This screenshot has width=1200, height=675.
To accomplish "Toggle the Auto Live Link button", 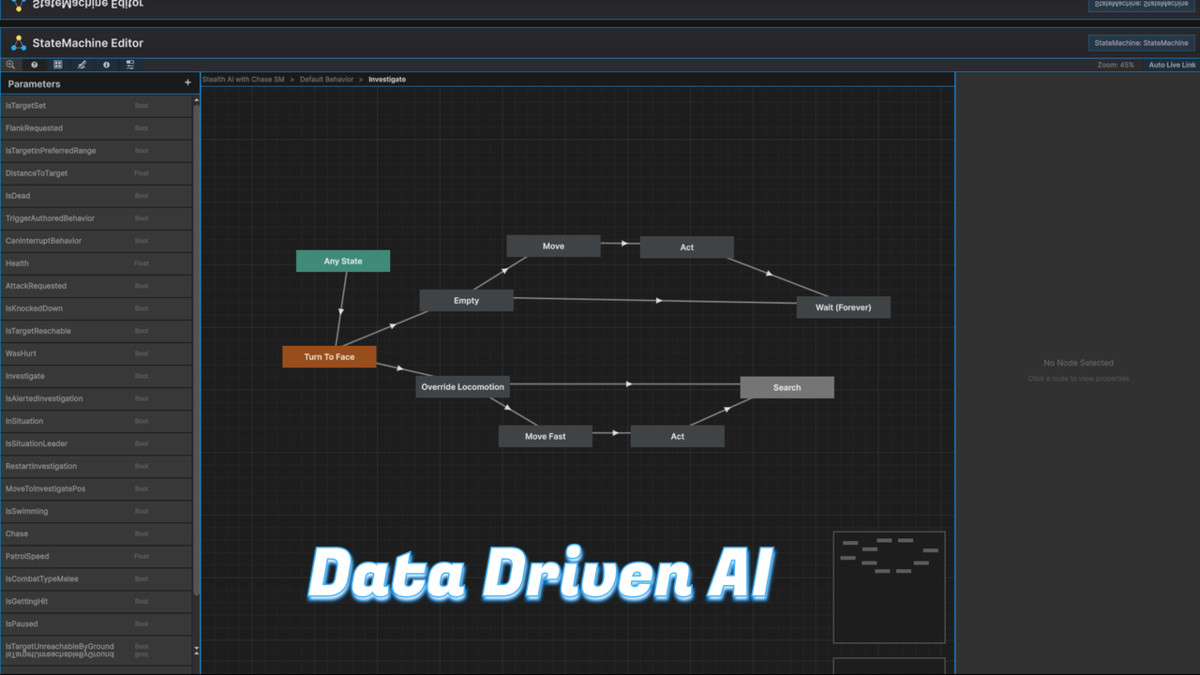I will tap(1171, 65).
